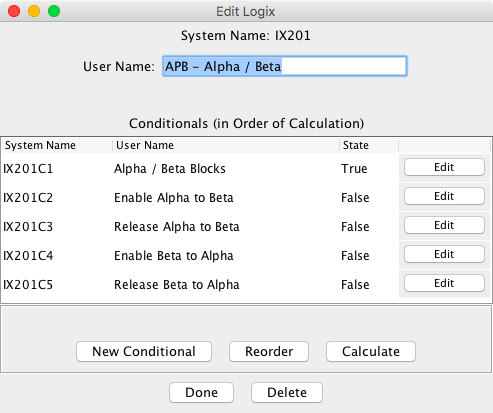Edit the Enable Alpha to Beta conditional
Viewport: 493px width, 413px height.
[x=444, y=196]
